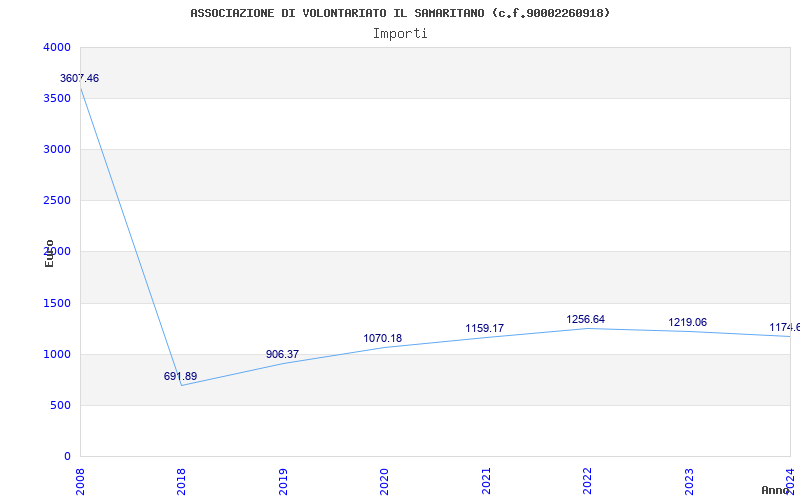Click the x-axis year 2008
The width and height of the screenshot is (800, 500).
[x=80, y=481]
